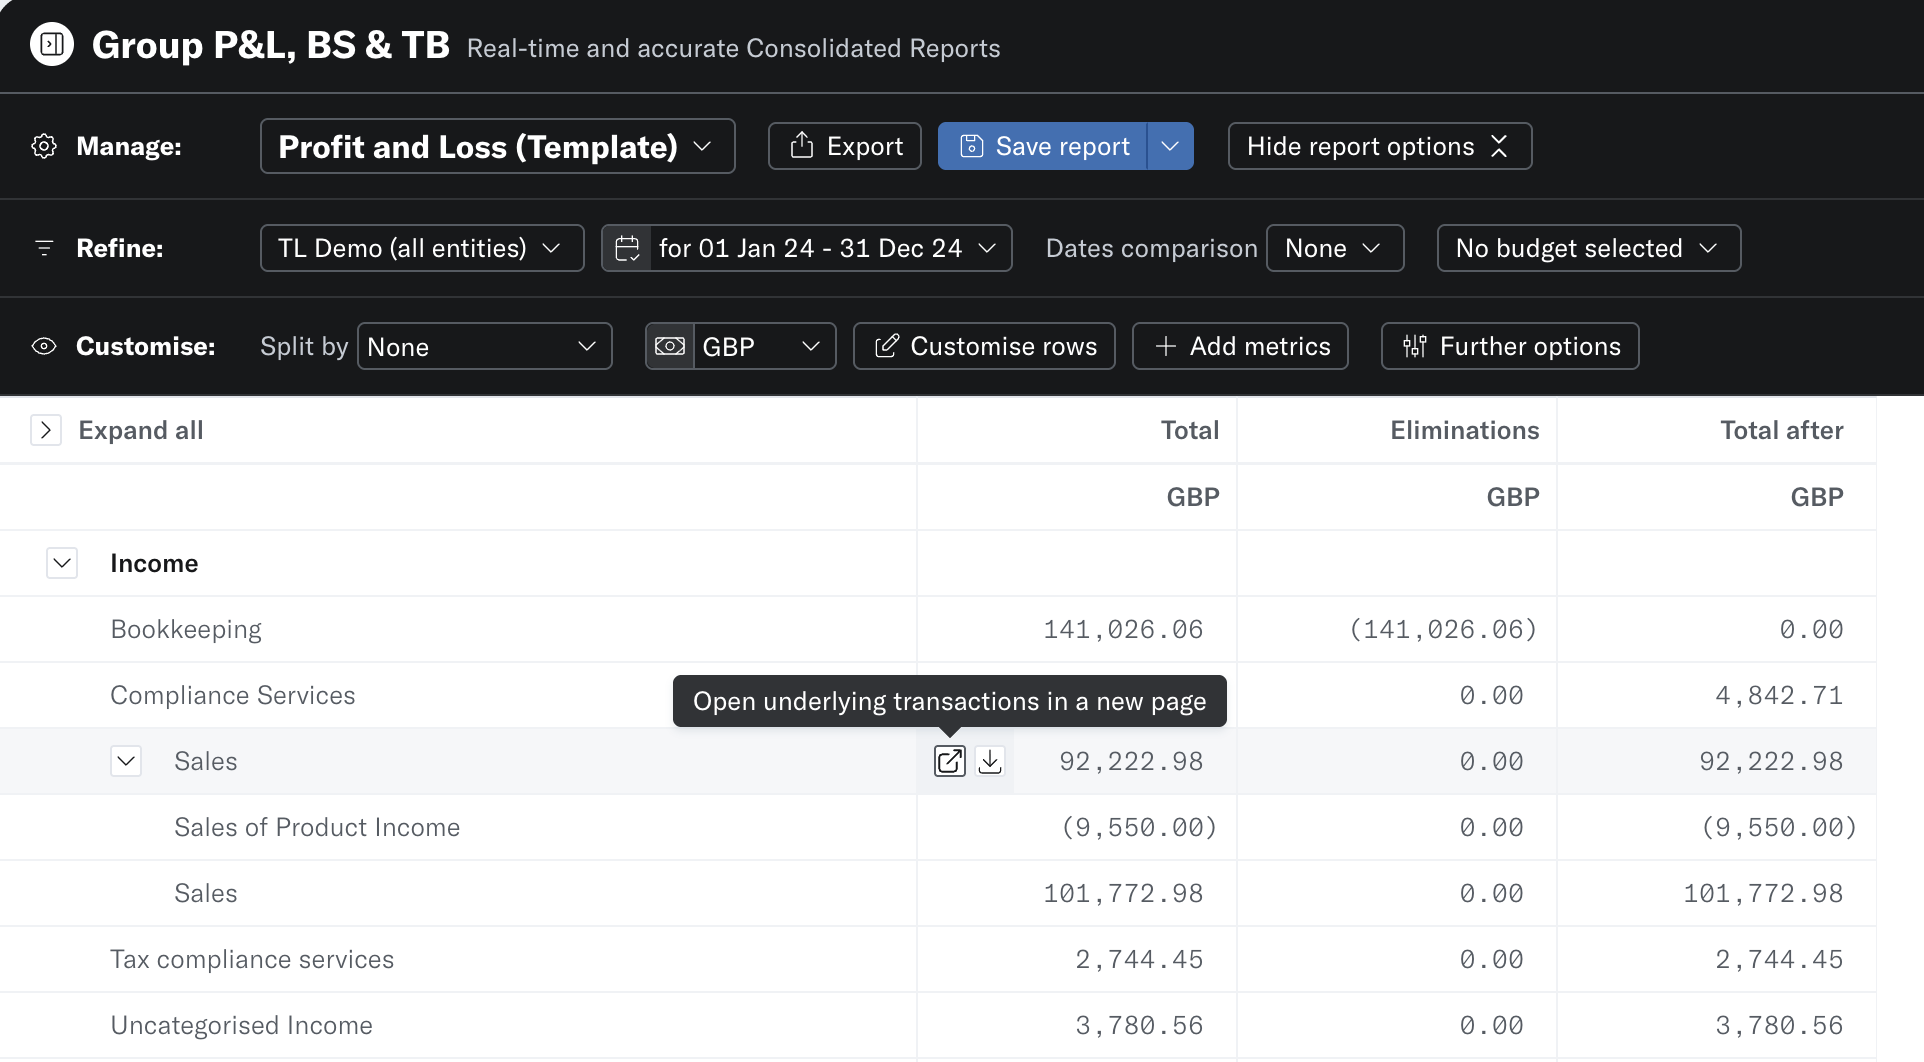Click the download icon in Sales row
1924x1062 pixels.
click(990, 761)
